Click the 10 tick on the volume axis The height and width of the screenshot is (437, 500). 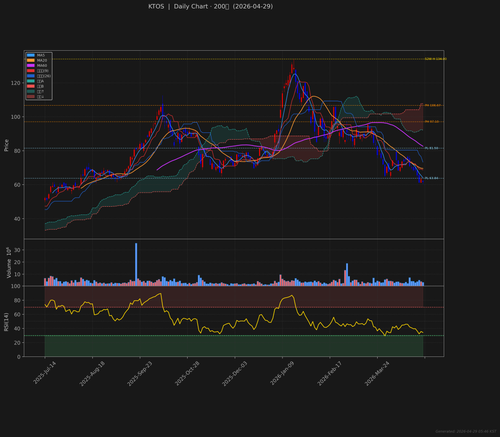coord(17,274)
